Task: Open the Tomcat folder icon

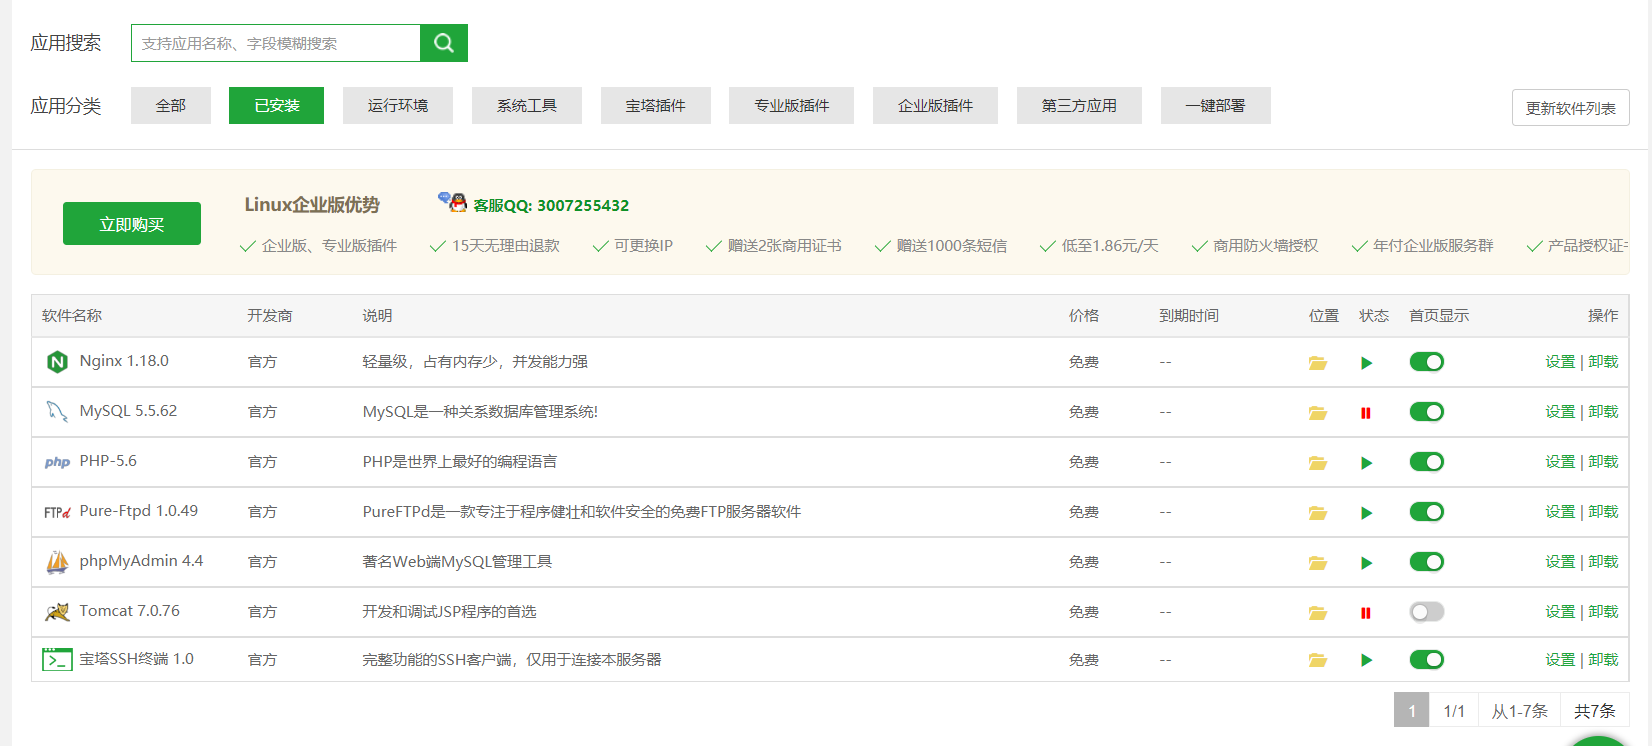Action: [1318, 613]
